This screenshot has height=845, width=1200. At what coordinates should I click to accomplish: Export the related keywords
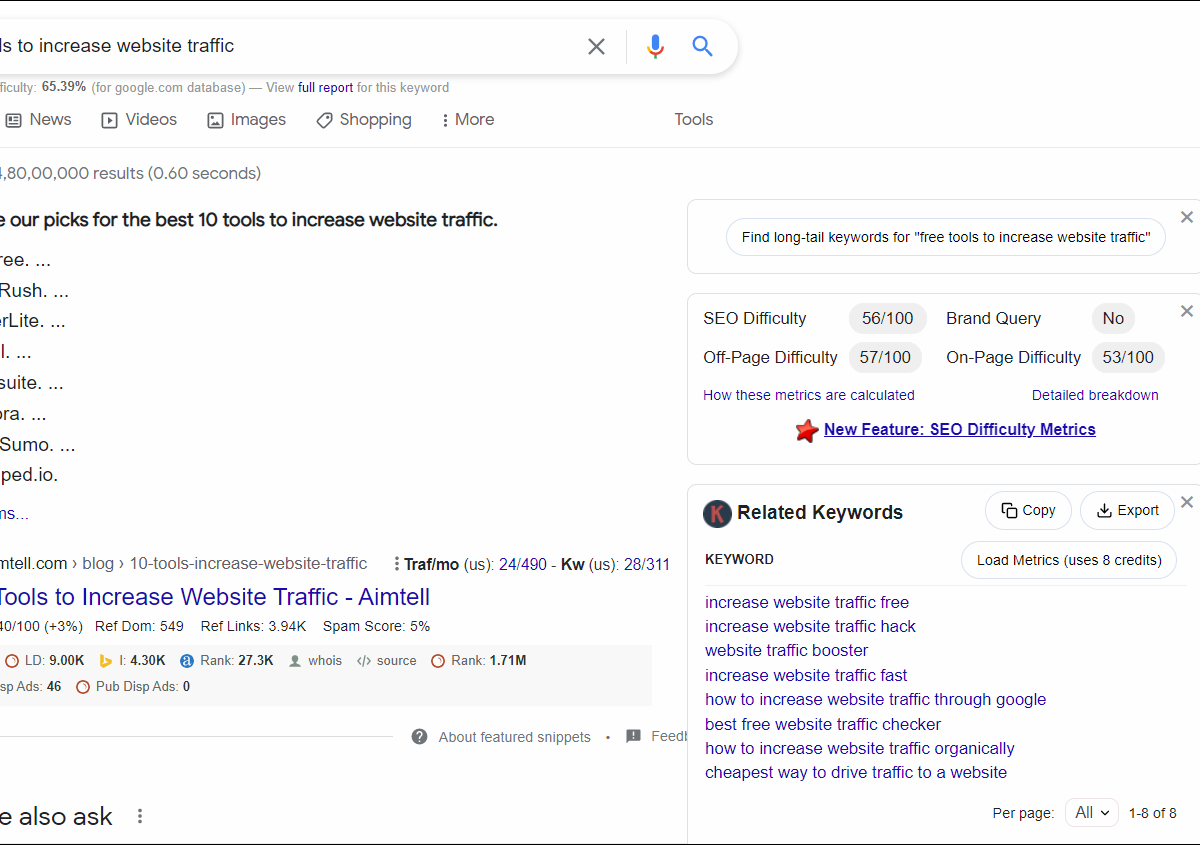(1127, 510)
